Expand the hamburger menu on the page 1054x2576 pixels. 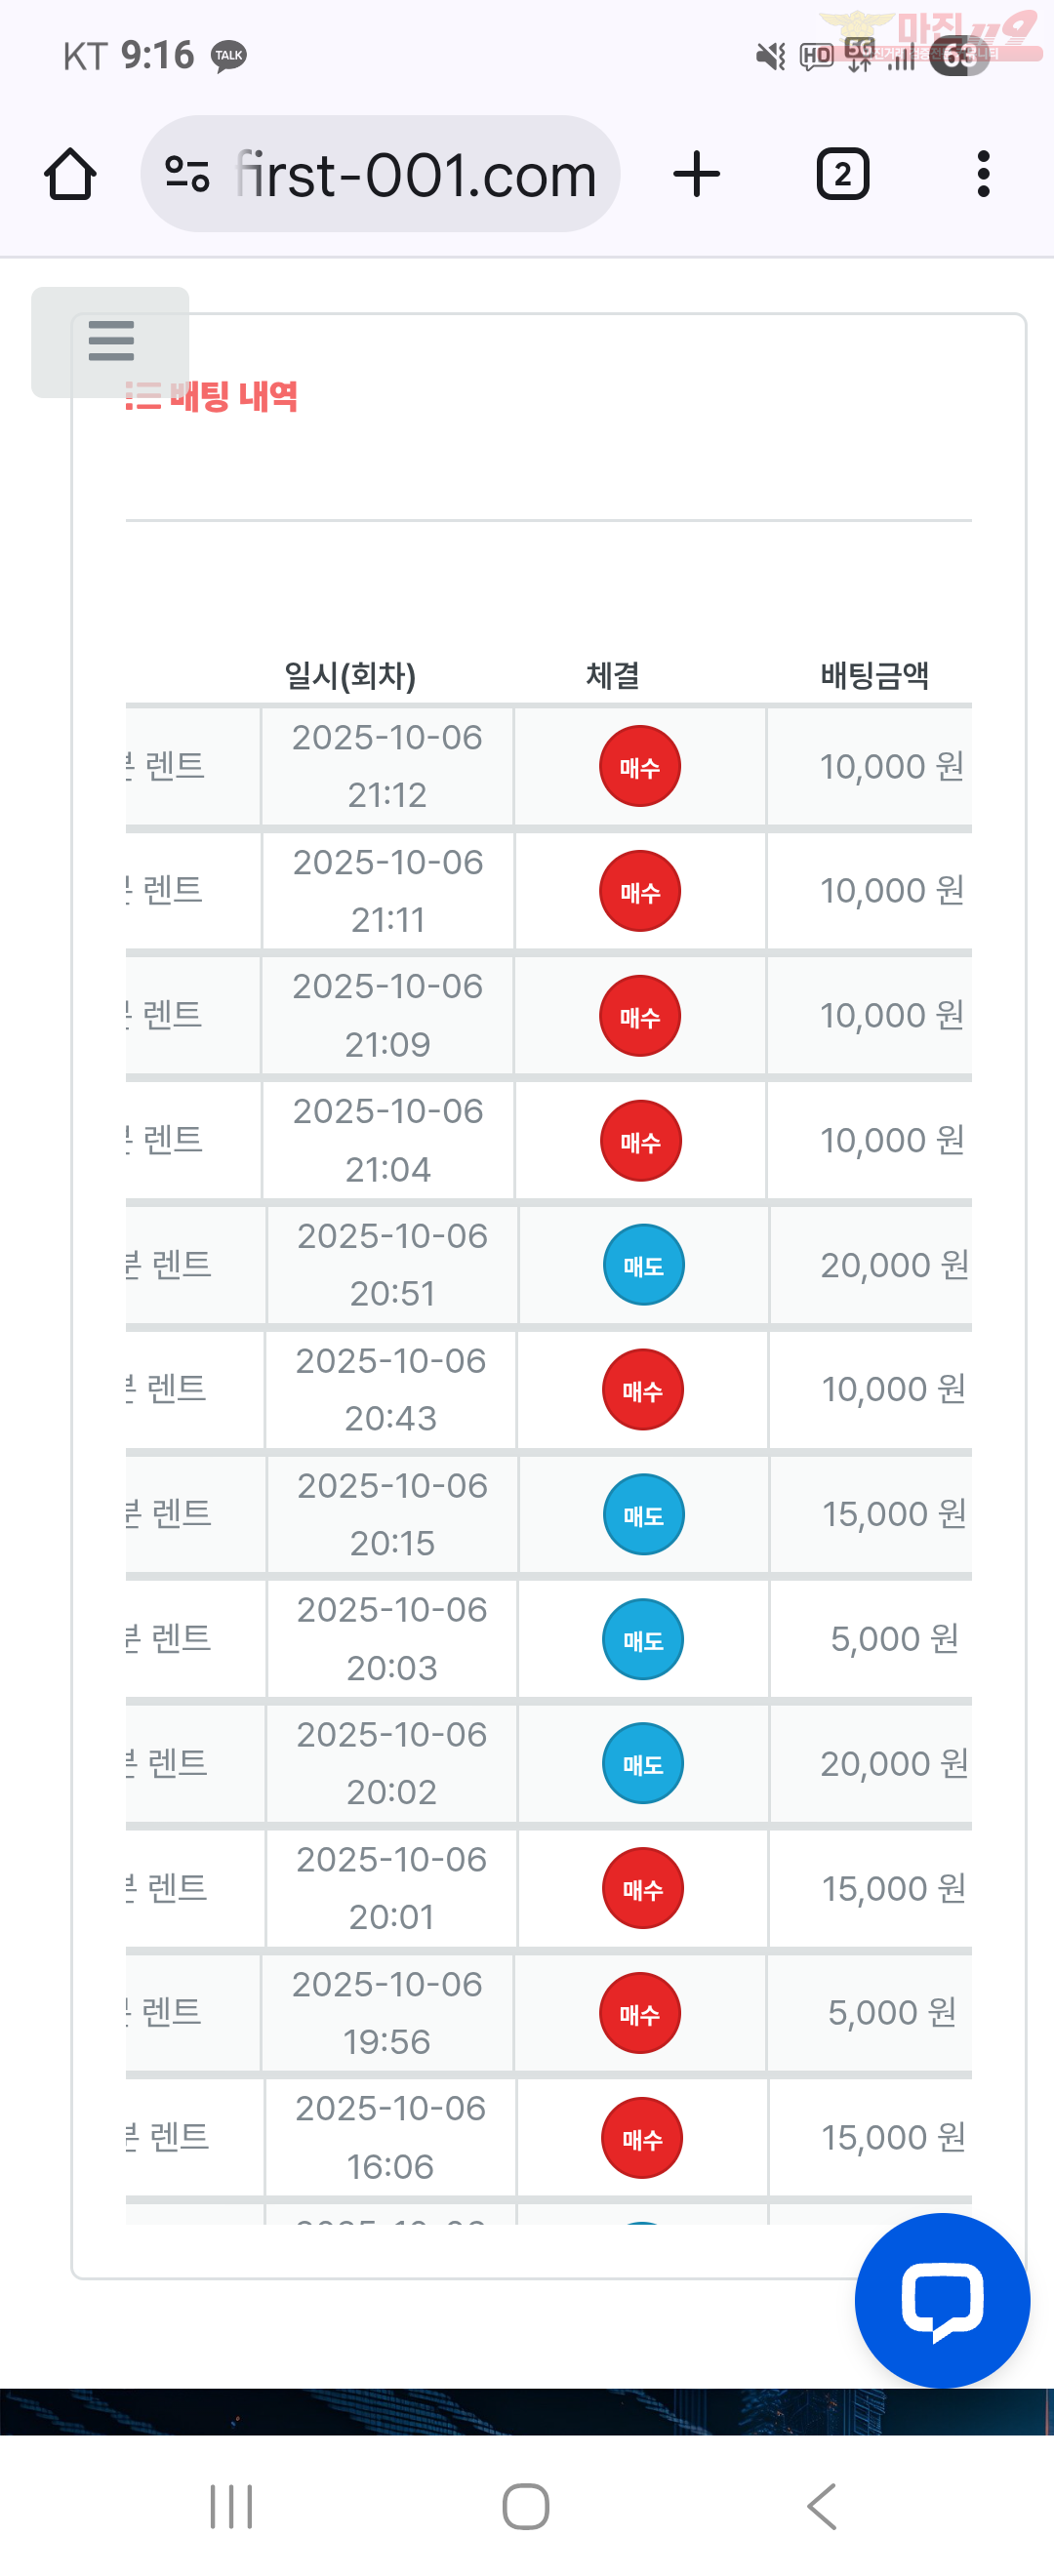111,341
